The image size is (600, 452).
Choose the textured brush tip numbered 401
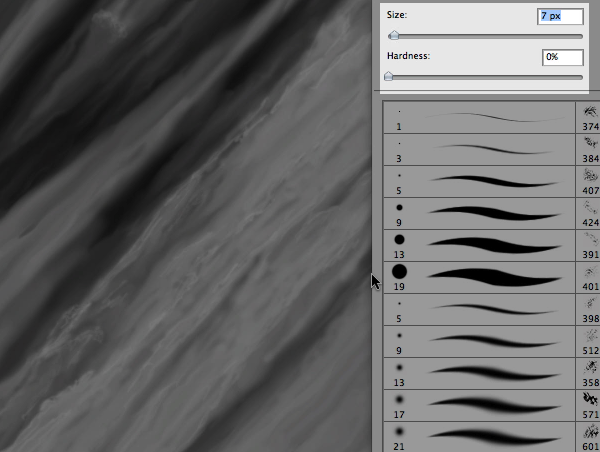(x=588, y=278)
